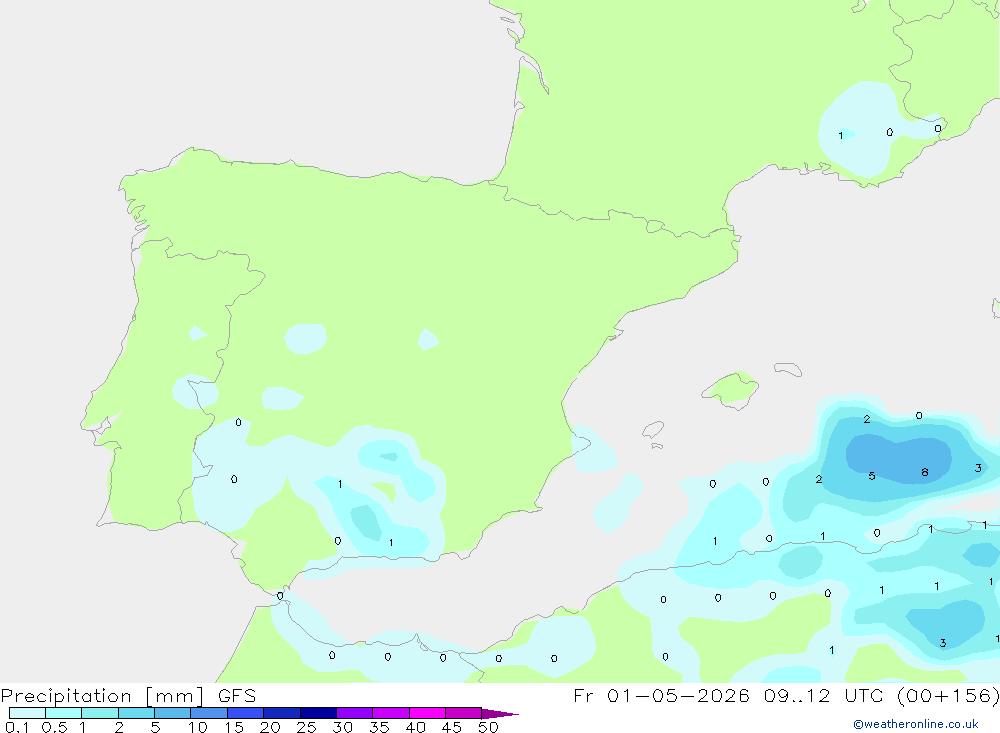Click the '0.5' legend scale label
This screenshot has width=1000, height=733.
pyautogui.click(x=54, y=727)
